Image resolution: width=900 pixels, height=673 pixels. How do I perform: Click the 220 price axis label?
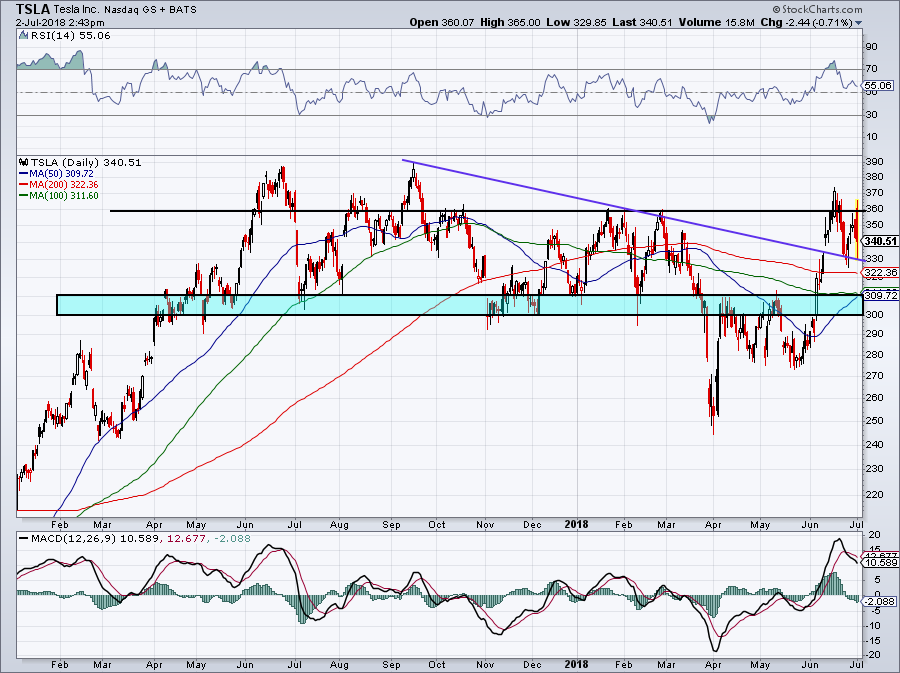click(x=874, y=495)
